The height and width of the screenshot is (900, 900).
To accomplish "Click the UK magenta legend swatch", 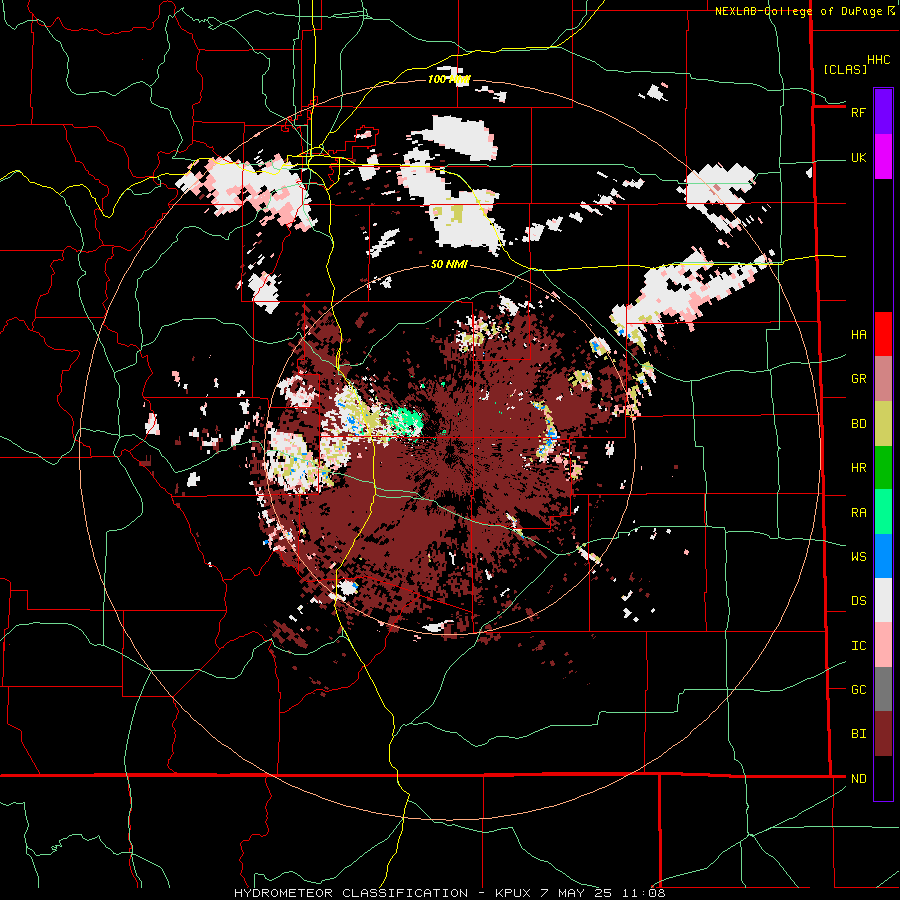I will point(883,157).
